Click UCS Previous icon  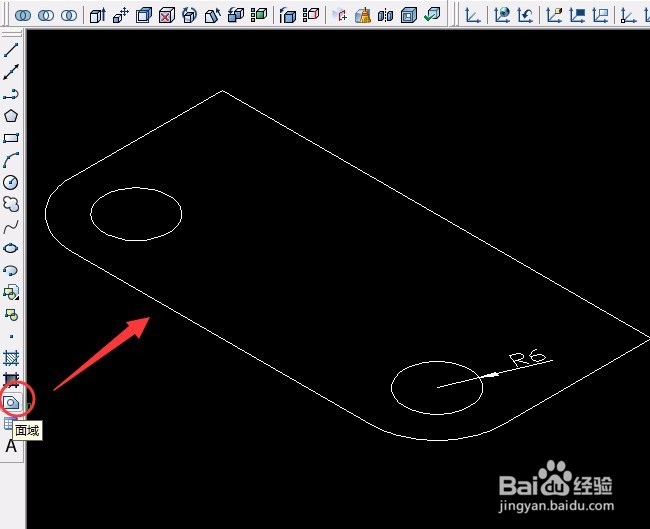click(525, 15)
